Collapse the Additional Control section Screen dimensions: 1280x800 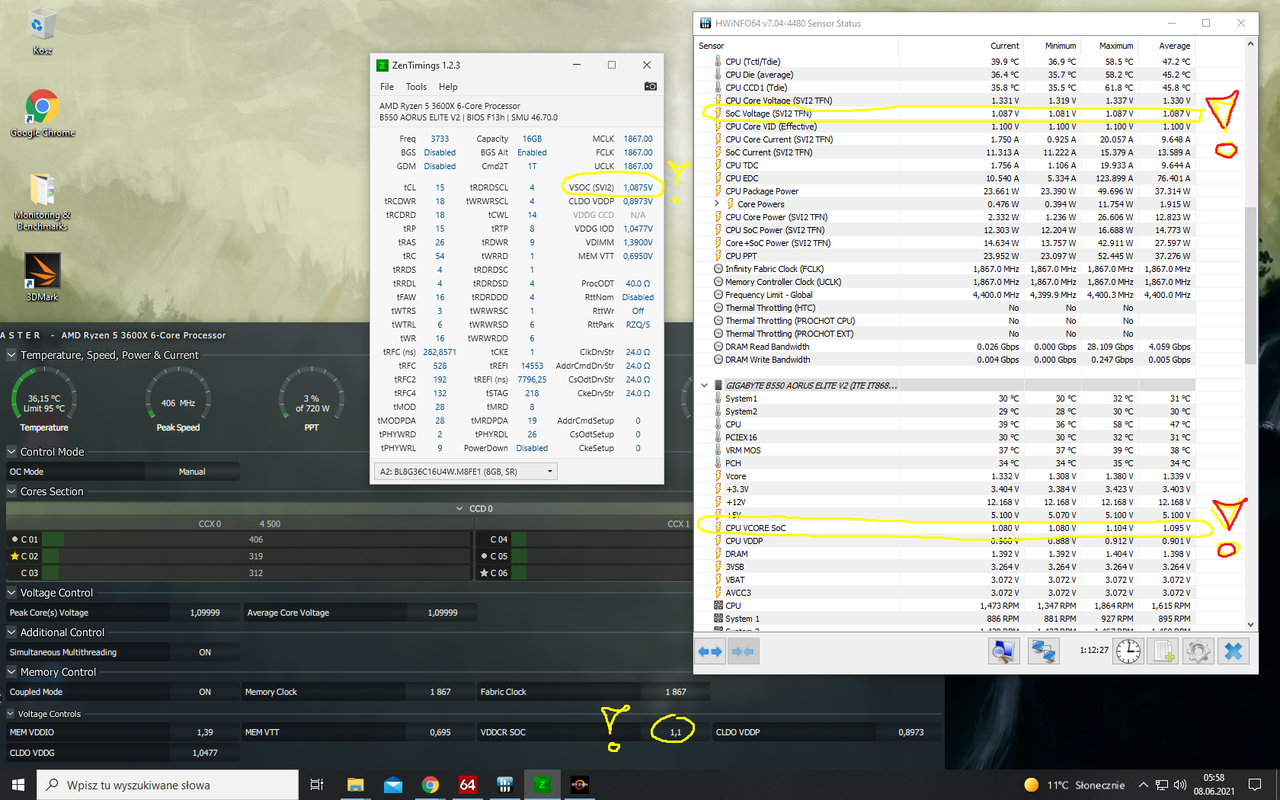click(x=12, y=632)
